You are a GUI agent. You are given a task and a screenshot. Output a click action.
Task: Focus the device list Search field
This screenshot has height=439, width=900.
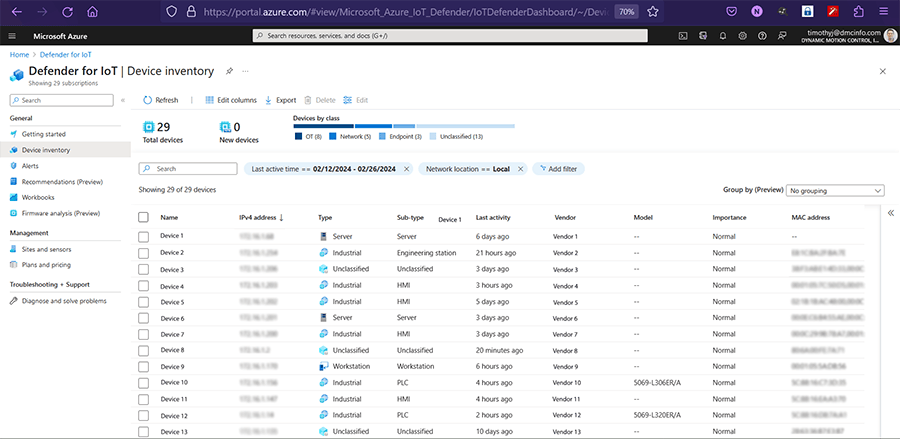[188, 169]
